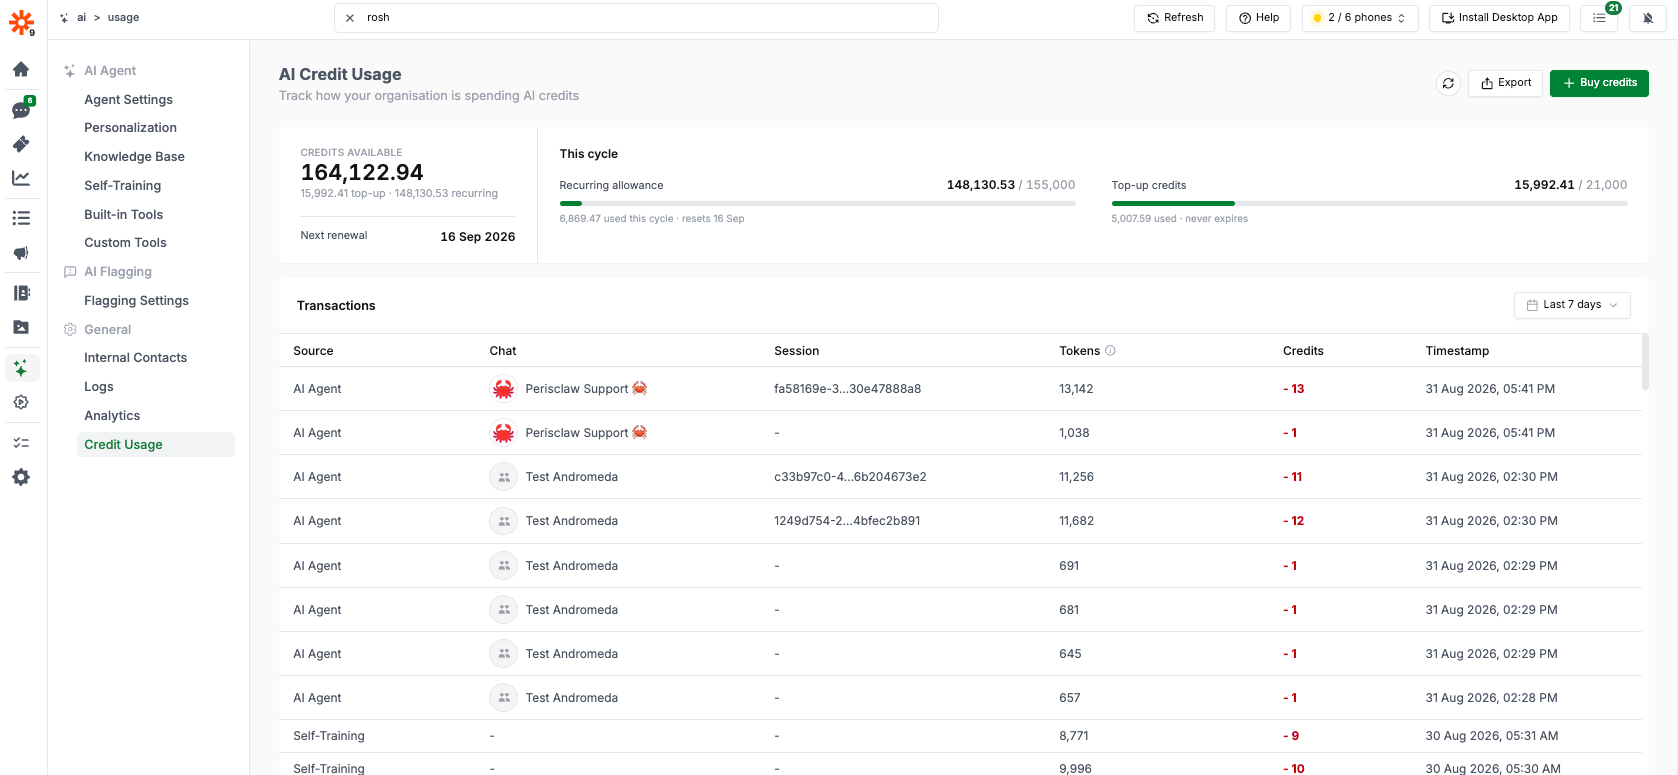Click session '1249d754-2...4bfec2b891'
The image size is (1678, 775).
coord(847,521)
